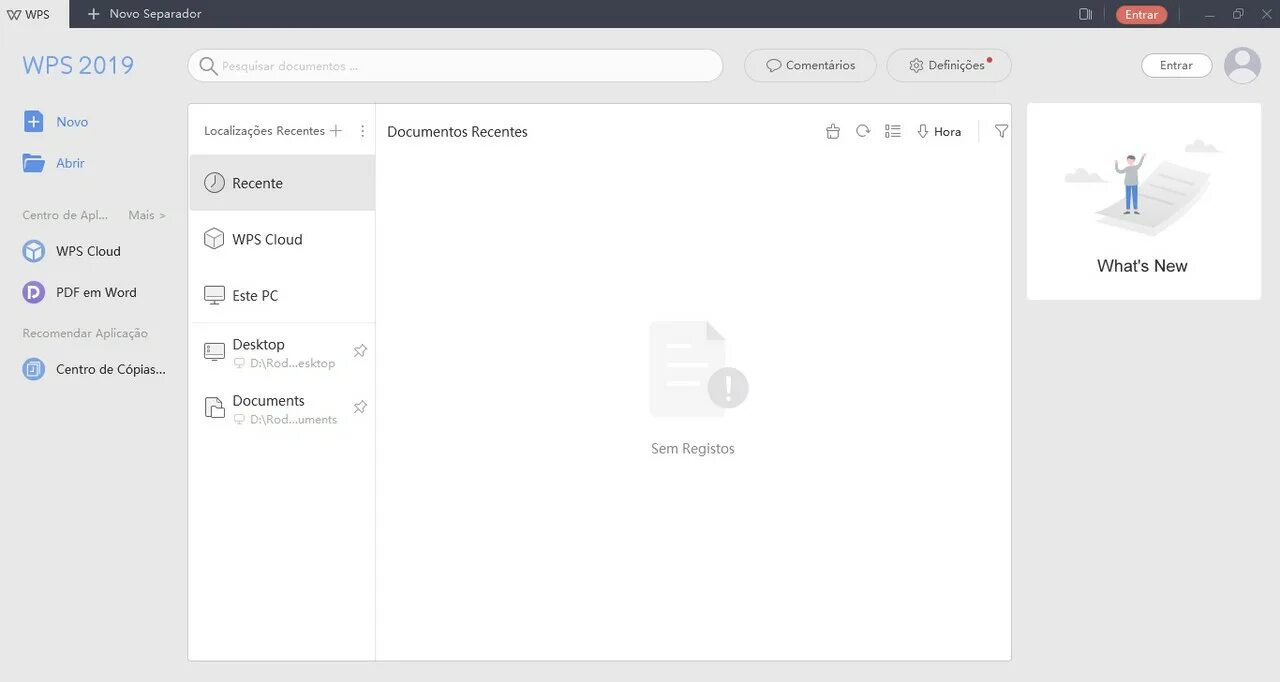Click the red Entrar button in title bar
The height and width of the screenshot is (682, 1280).
coord(1141,14)
